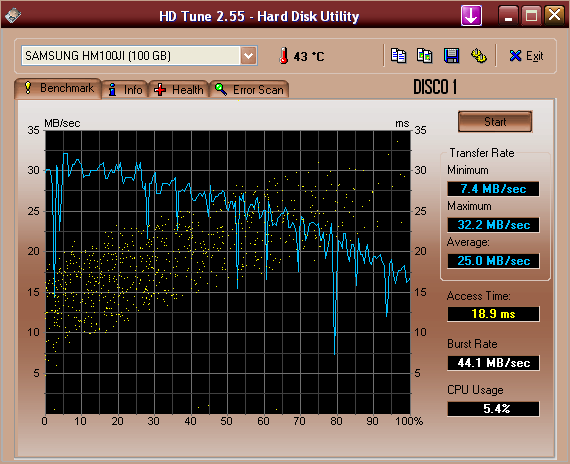
Task: Click the ms axis label on graph
Action: [402, 124]
